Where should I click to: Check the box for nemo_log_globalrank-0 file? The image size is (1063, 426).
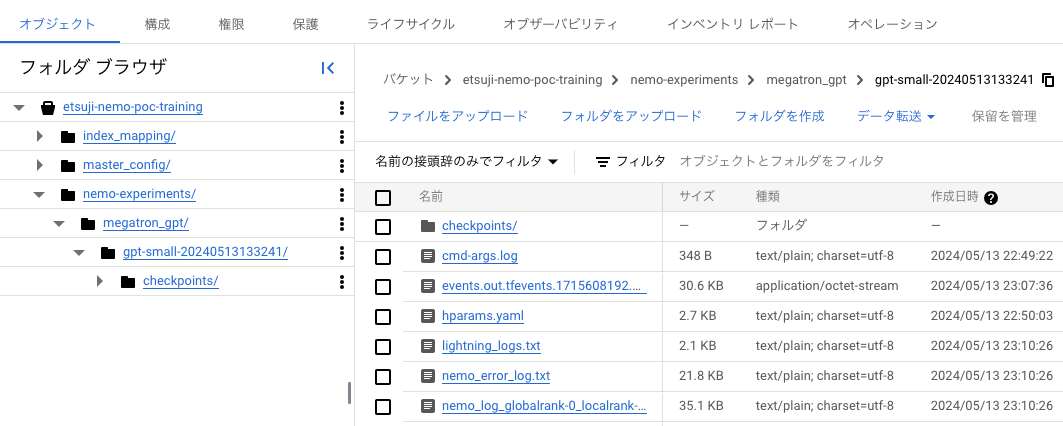[x=383, y=406]
